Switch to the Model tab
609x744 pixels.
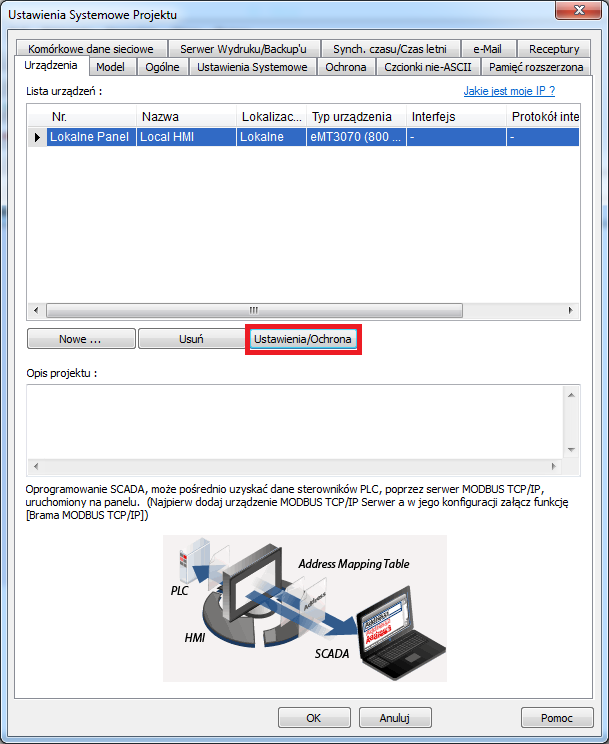(111, 67)
